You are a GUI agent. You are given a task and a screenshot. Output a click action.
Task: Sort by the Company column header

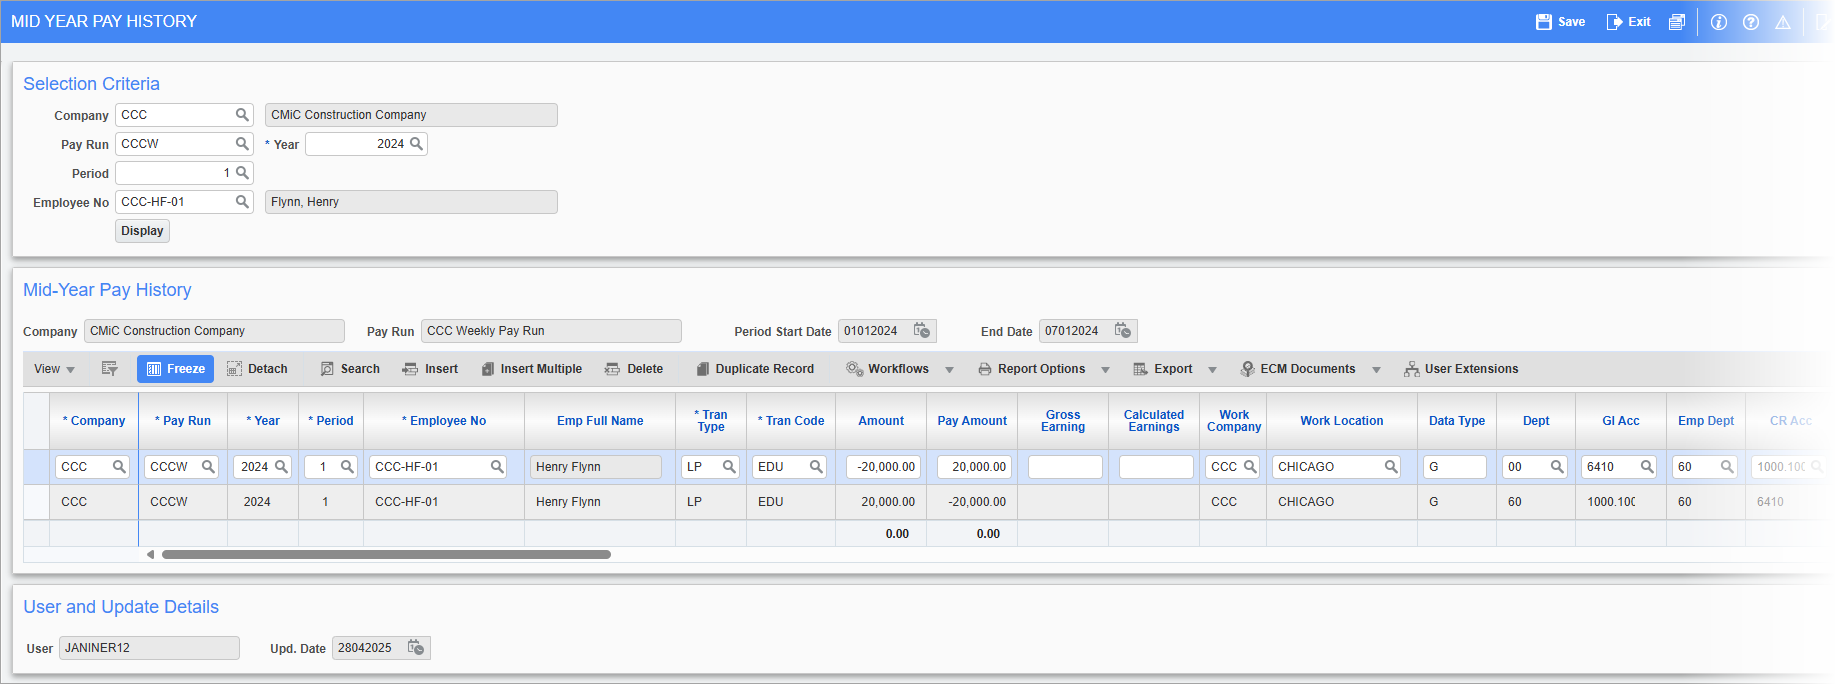(94, 421)
